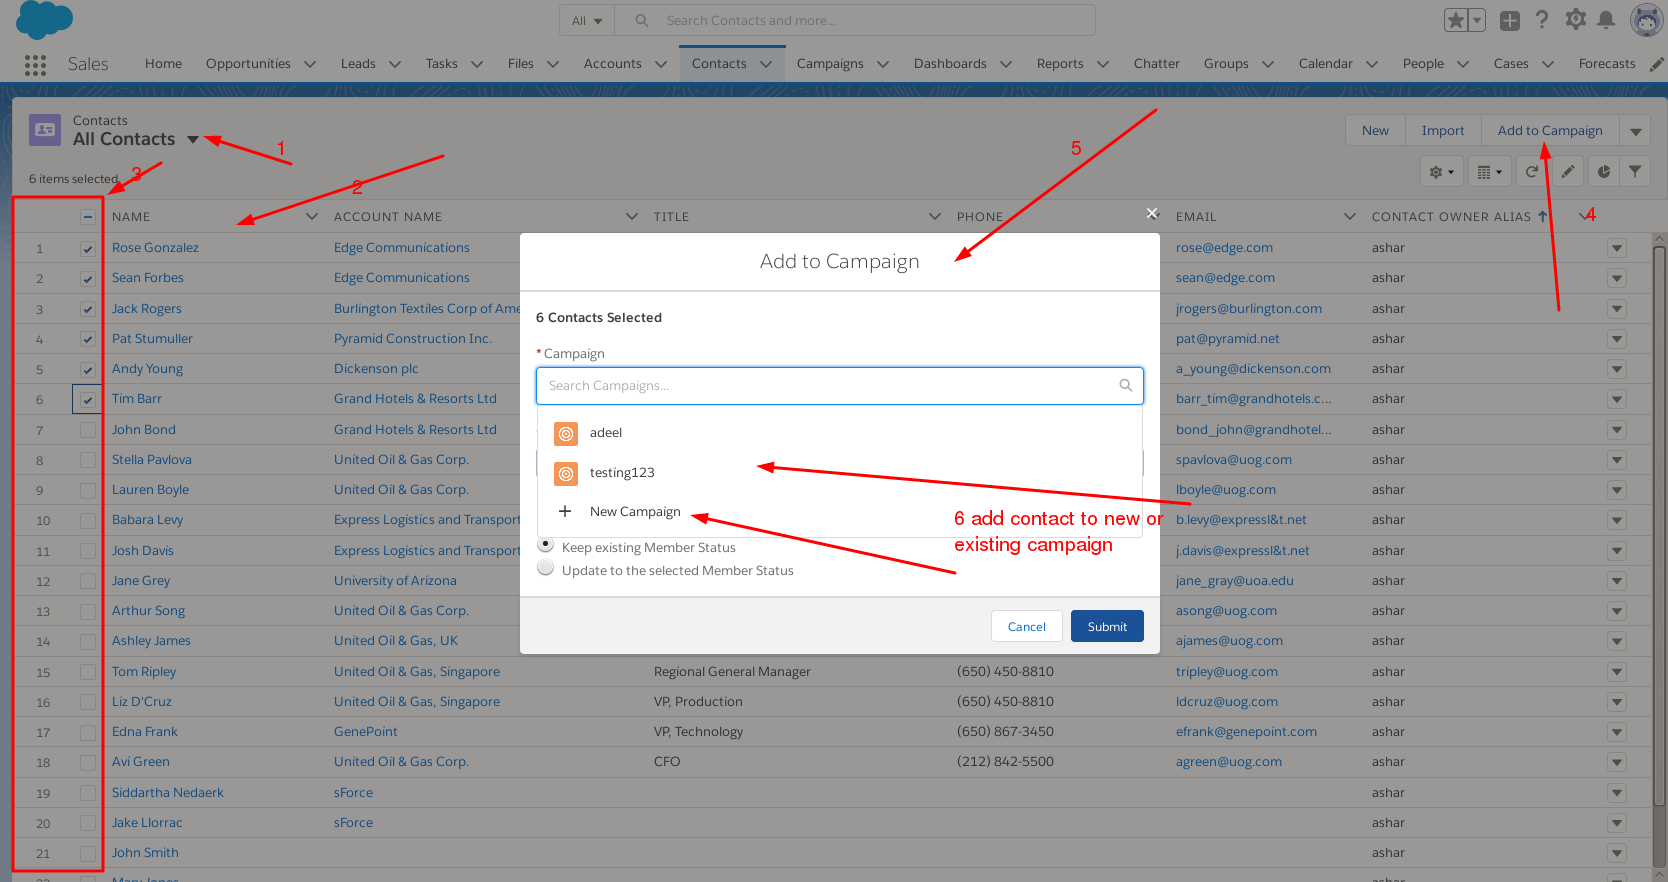Expand the Leads tab chevron

[395, 64]
